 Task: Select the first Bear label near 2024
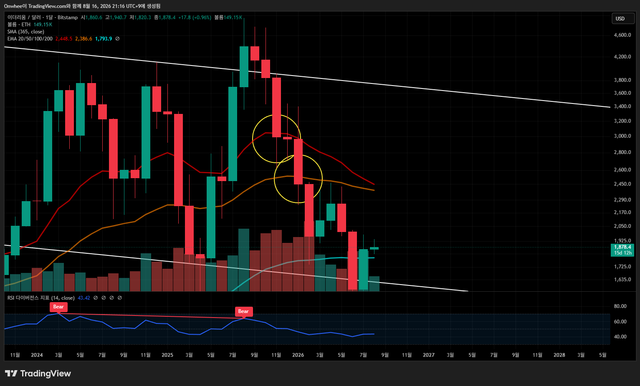[58, 307]
